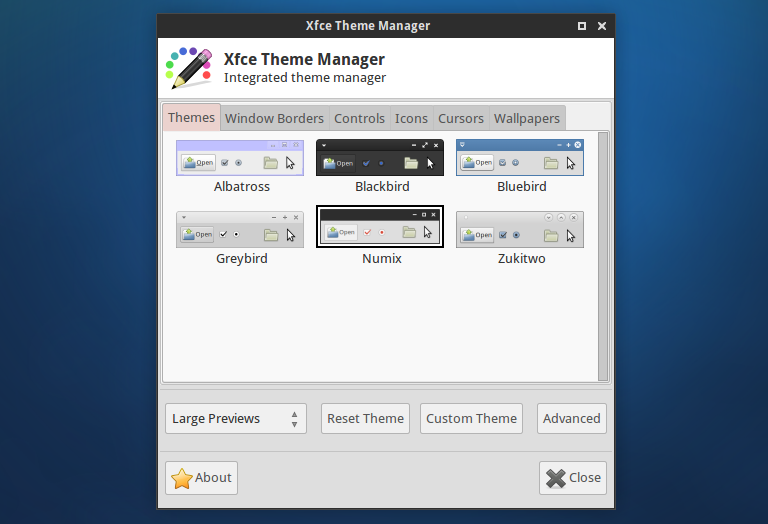Switch to the Cursors tab
This screenshot has width=768, height=524.
461,119
